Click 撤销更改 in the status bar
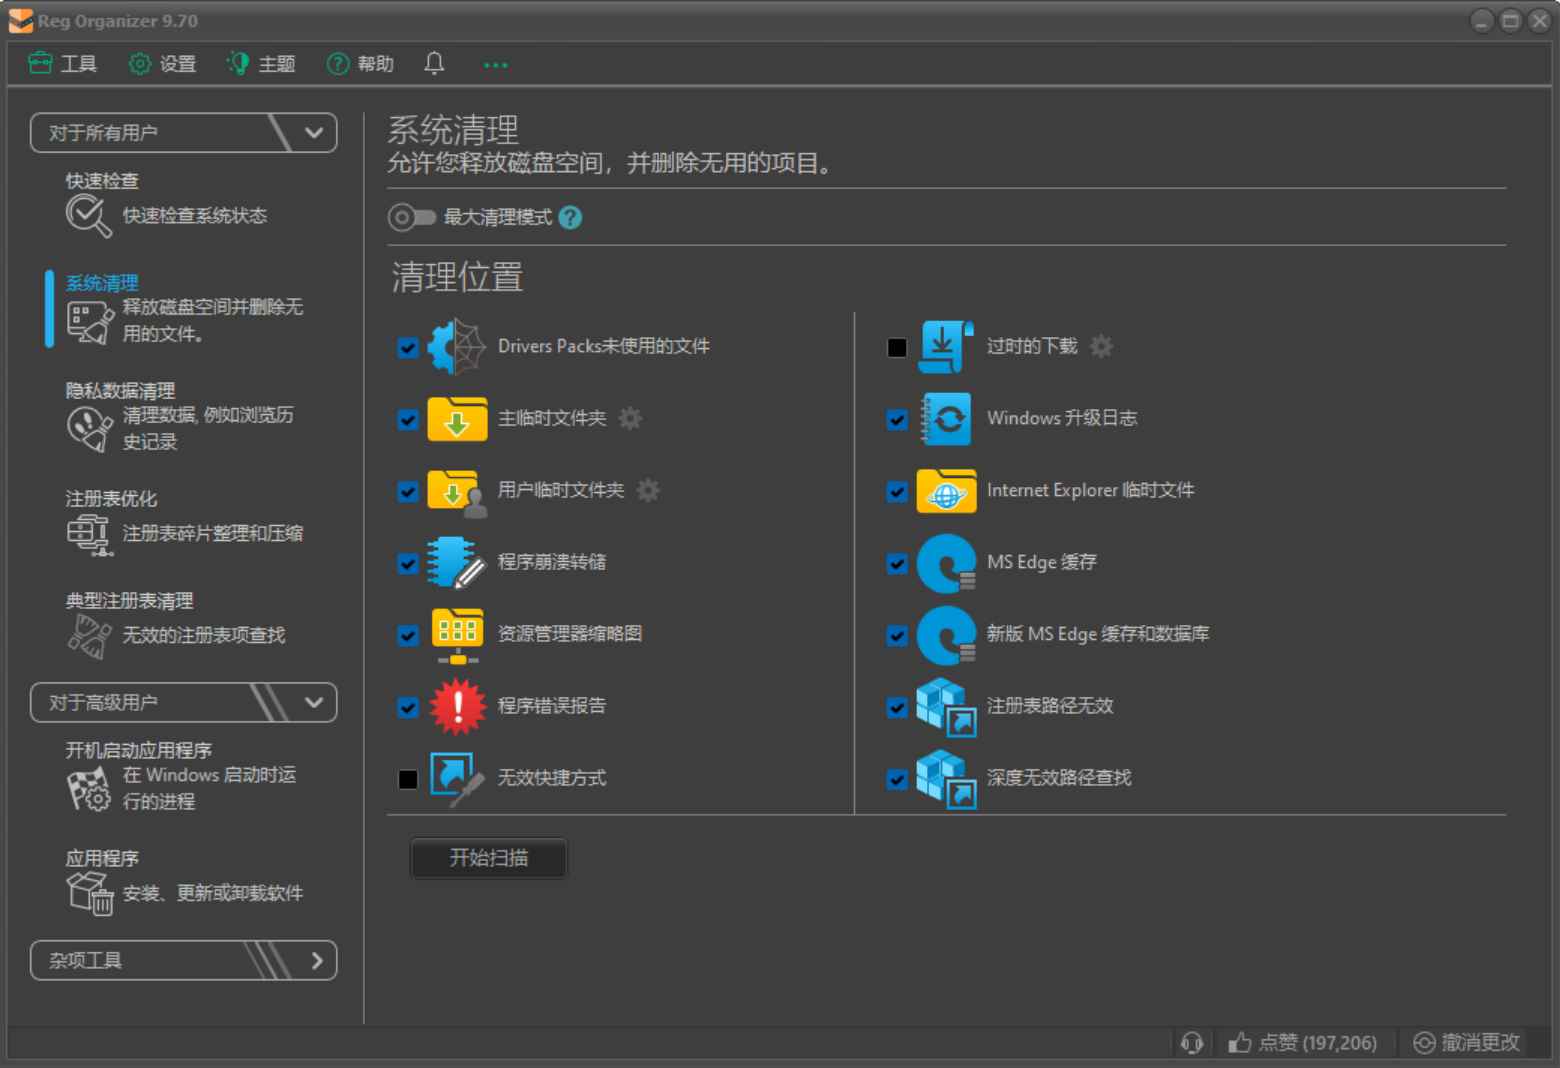Image resolution: width=1560 pixels, height=1068 pixels. point(1466,1043)
